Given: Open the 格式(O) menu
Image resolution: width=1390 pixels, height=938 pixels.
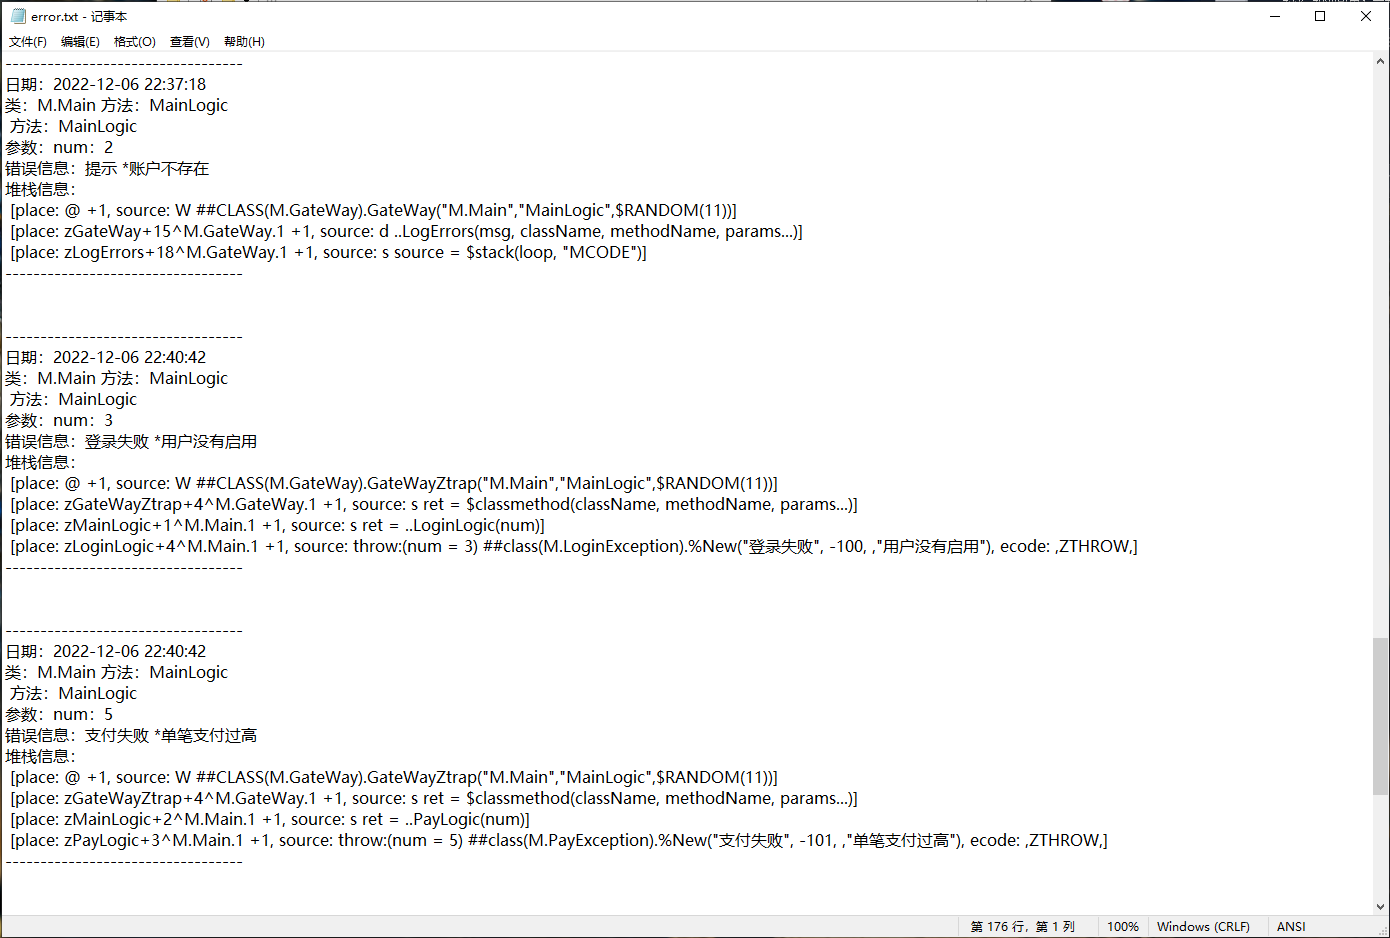Looking at the screenshot, I should (135, 42).
